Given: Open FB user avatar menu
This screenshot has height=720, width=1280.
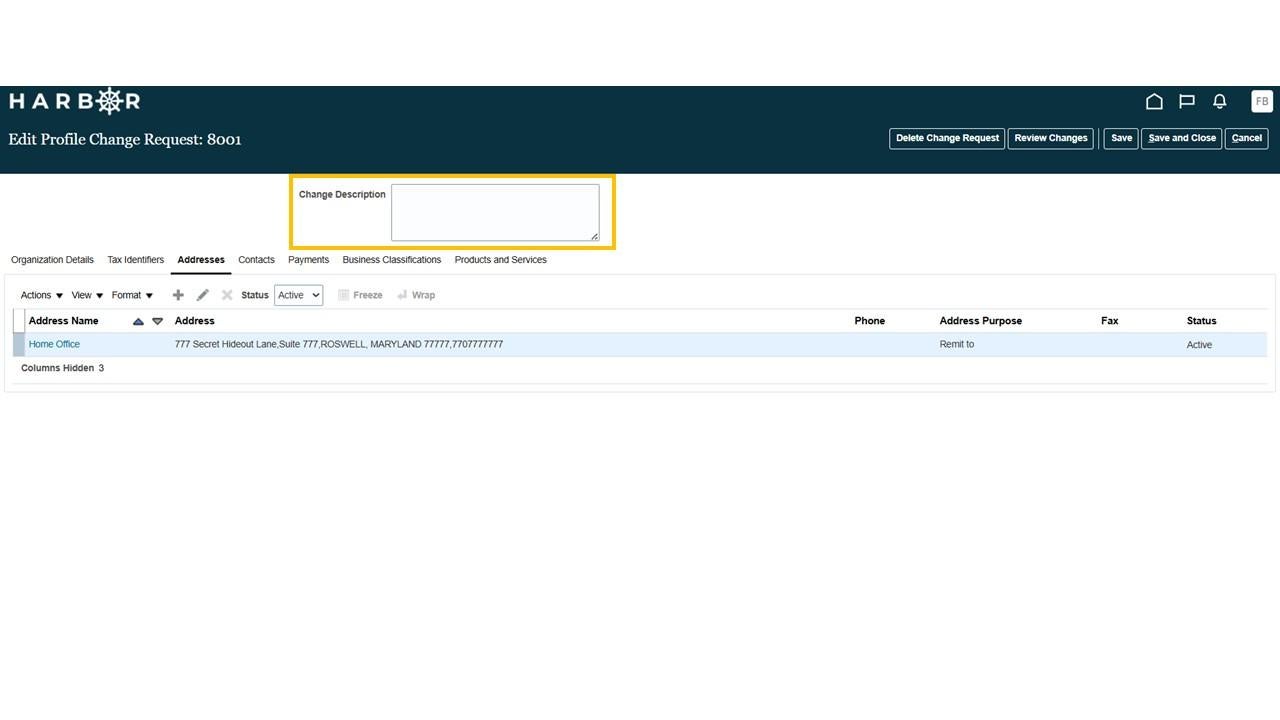Looking at the screenshot, I should pos(1262,101).
